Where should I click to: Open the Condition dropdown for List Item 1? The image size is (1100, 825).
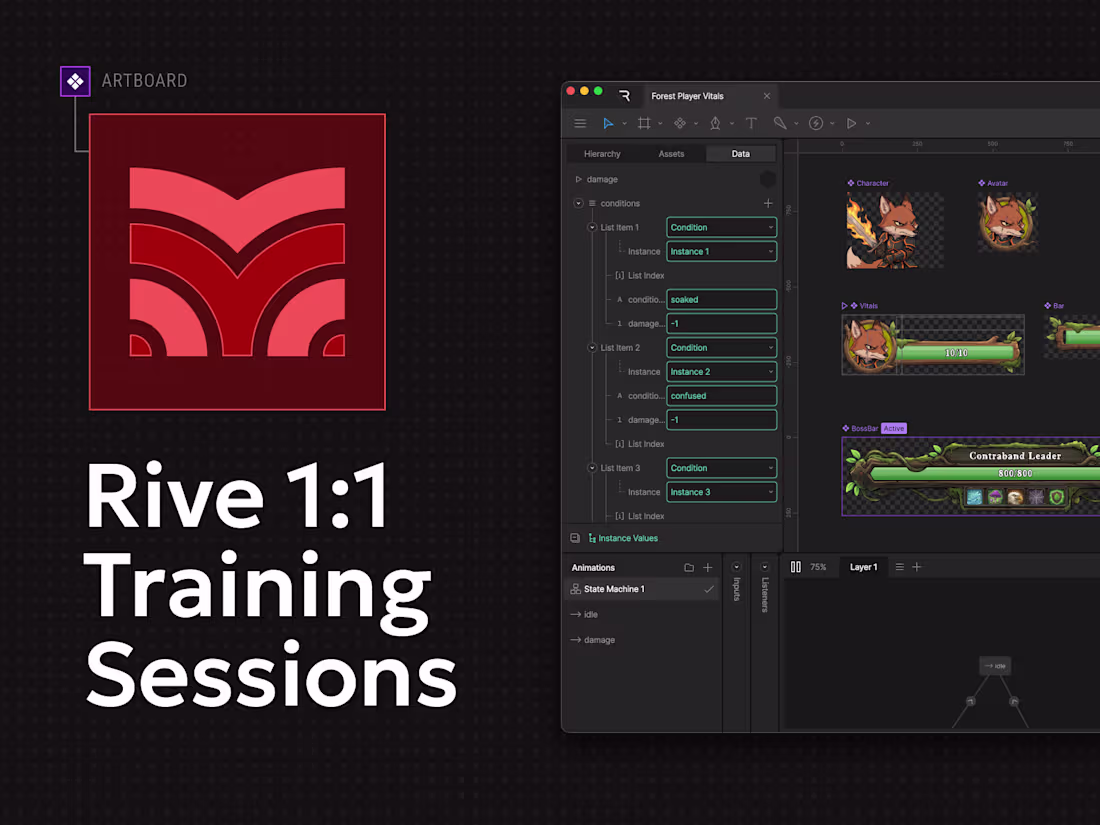click(721, 227)
